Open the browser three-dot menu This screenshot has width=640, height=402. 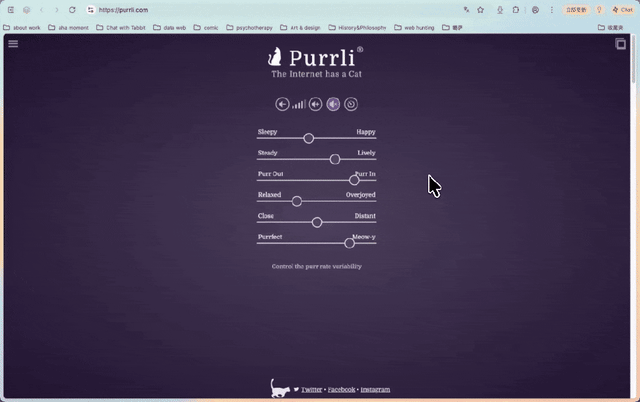tap(552, 10)
